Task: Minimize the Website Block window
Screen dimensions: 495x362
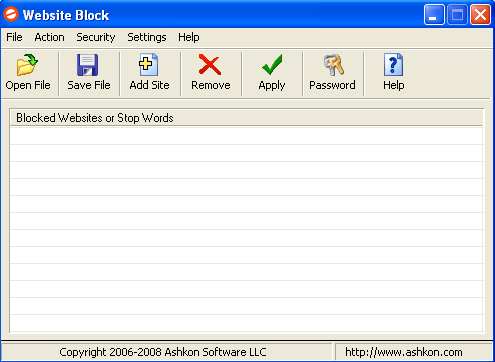Action: point(434,15)
